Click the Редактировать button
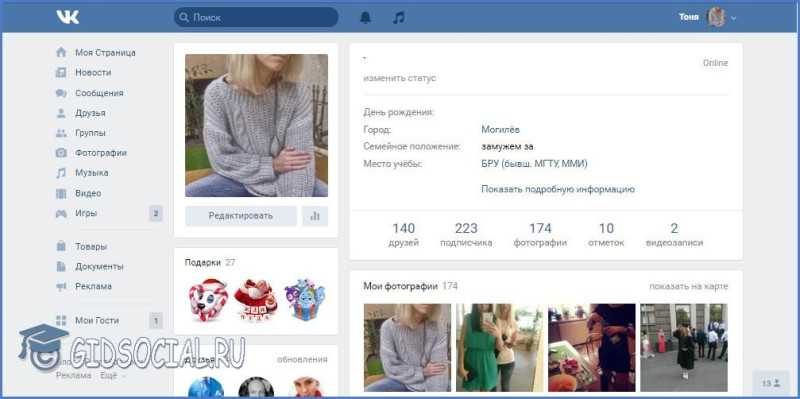Viewport: 800px width, 399px height. pyautogui.click(x=241, y=216)
